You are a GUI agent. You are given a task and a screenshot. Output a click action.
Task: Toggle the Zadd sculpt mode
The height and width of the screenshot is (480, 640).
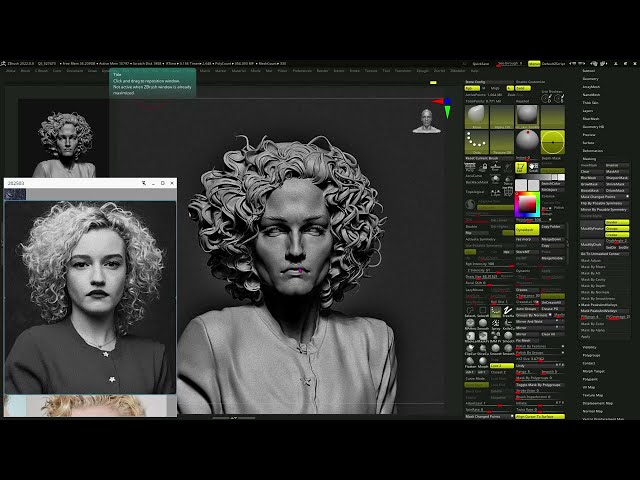(x=523, y=88)
